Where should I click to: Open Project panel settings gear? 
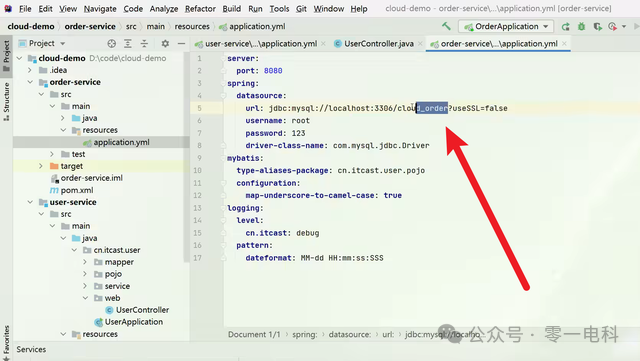pyautogui.click(x=165, y=43)
